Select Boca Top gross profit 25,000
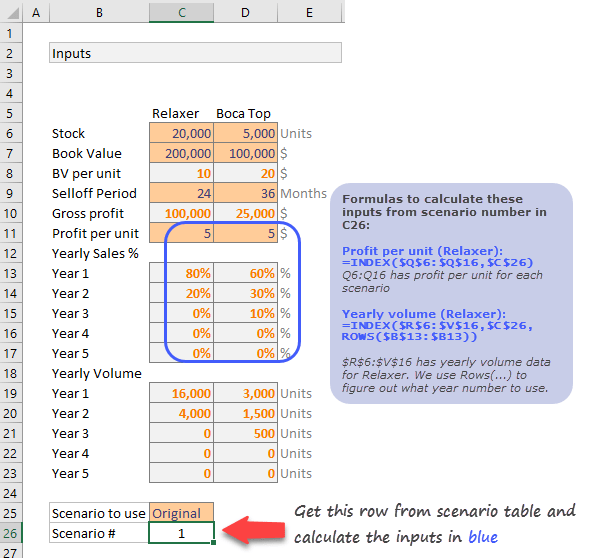 tap(245, 213)
